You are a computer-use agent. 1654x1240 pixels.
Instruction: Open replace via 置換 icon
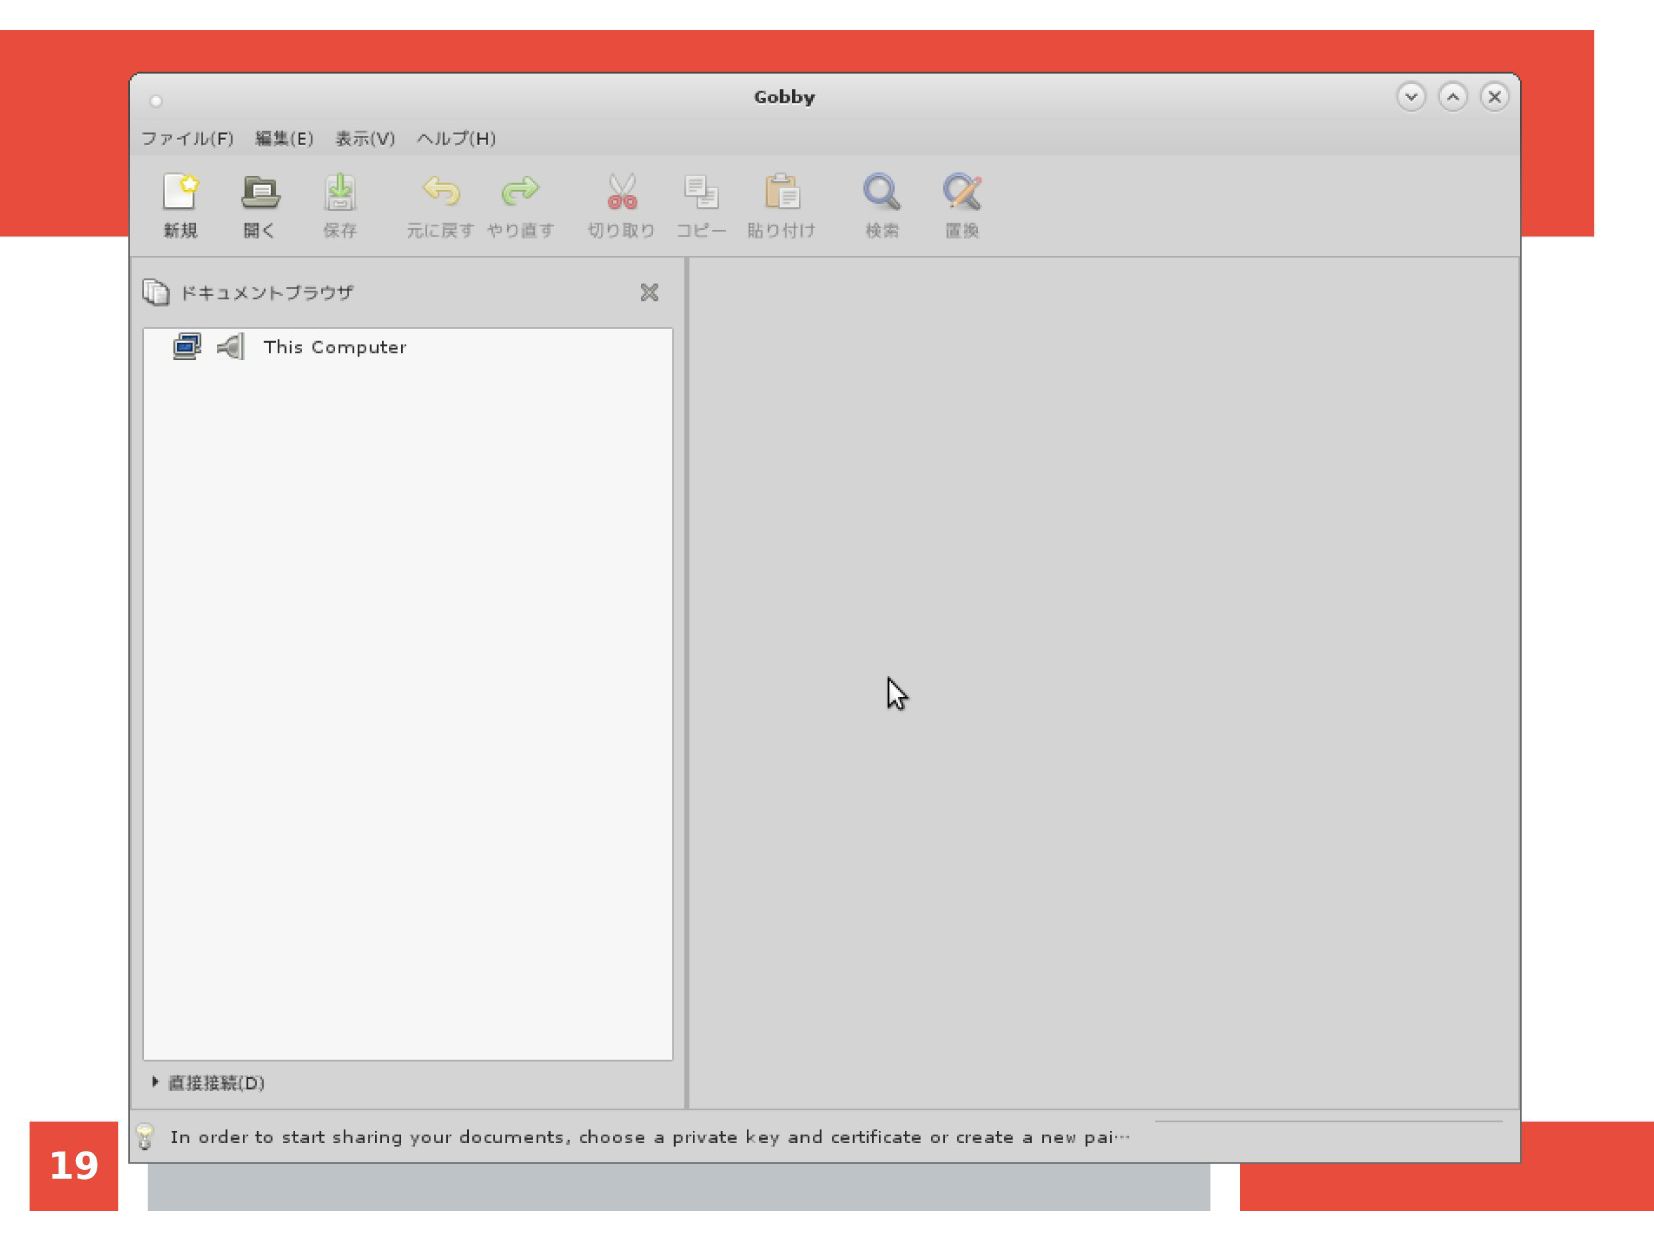[x=962, y=192]
